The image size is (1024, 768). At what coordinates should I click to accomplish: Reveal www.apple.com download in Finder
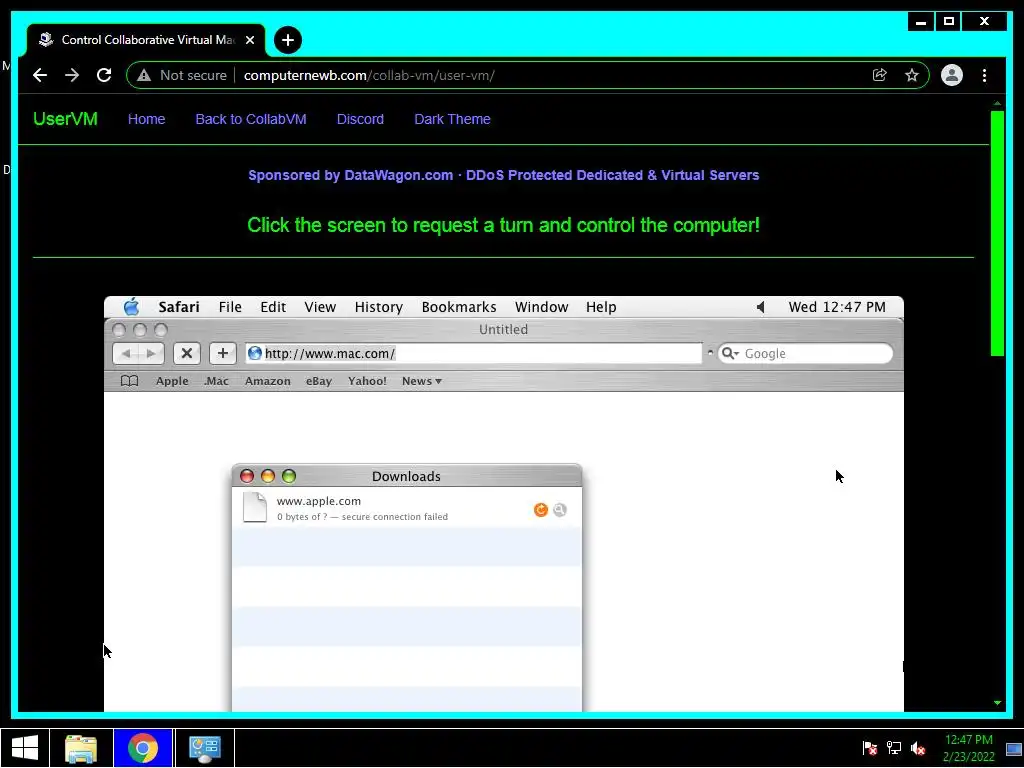[x=560, y=509]
